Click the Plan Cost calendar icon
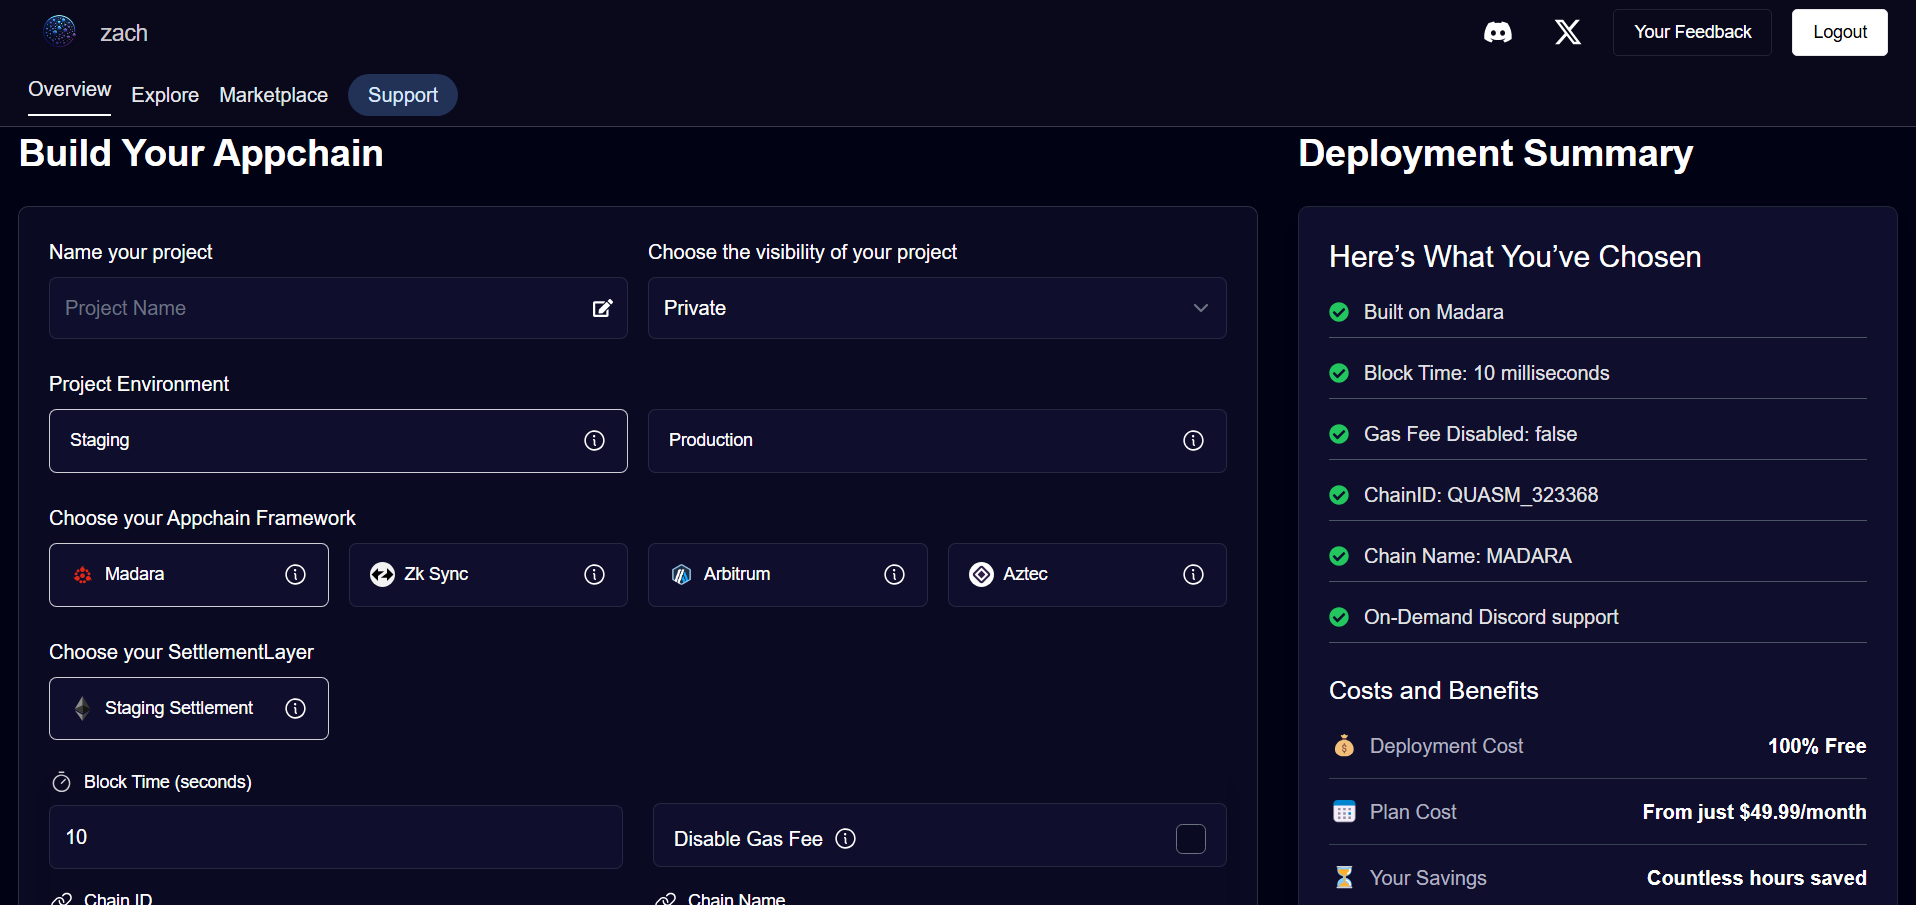 click(1344, 812)
